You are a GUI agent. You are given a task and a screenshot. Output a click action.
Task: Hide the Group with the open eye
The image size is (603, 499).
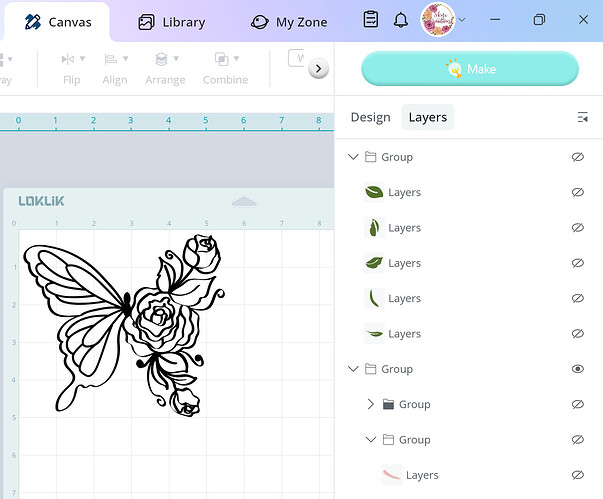[578, 369]
